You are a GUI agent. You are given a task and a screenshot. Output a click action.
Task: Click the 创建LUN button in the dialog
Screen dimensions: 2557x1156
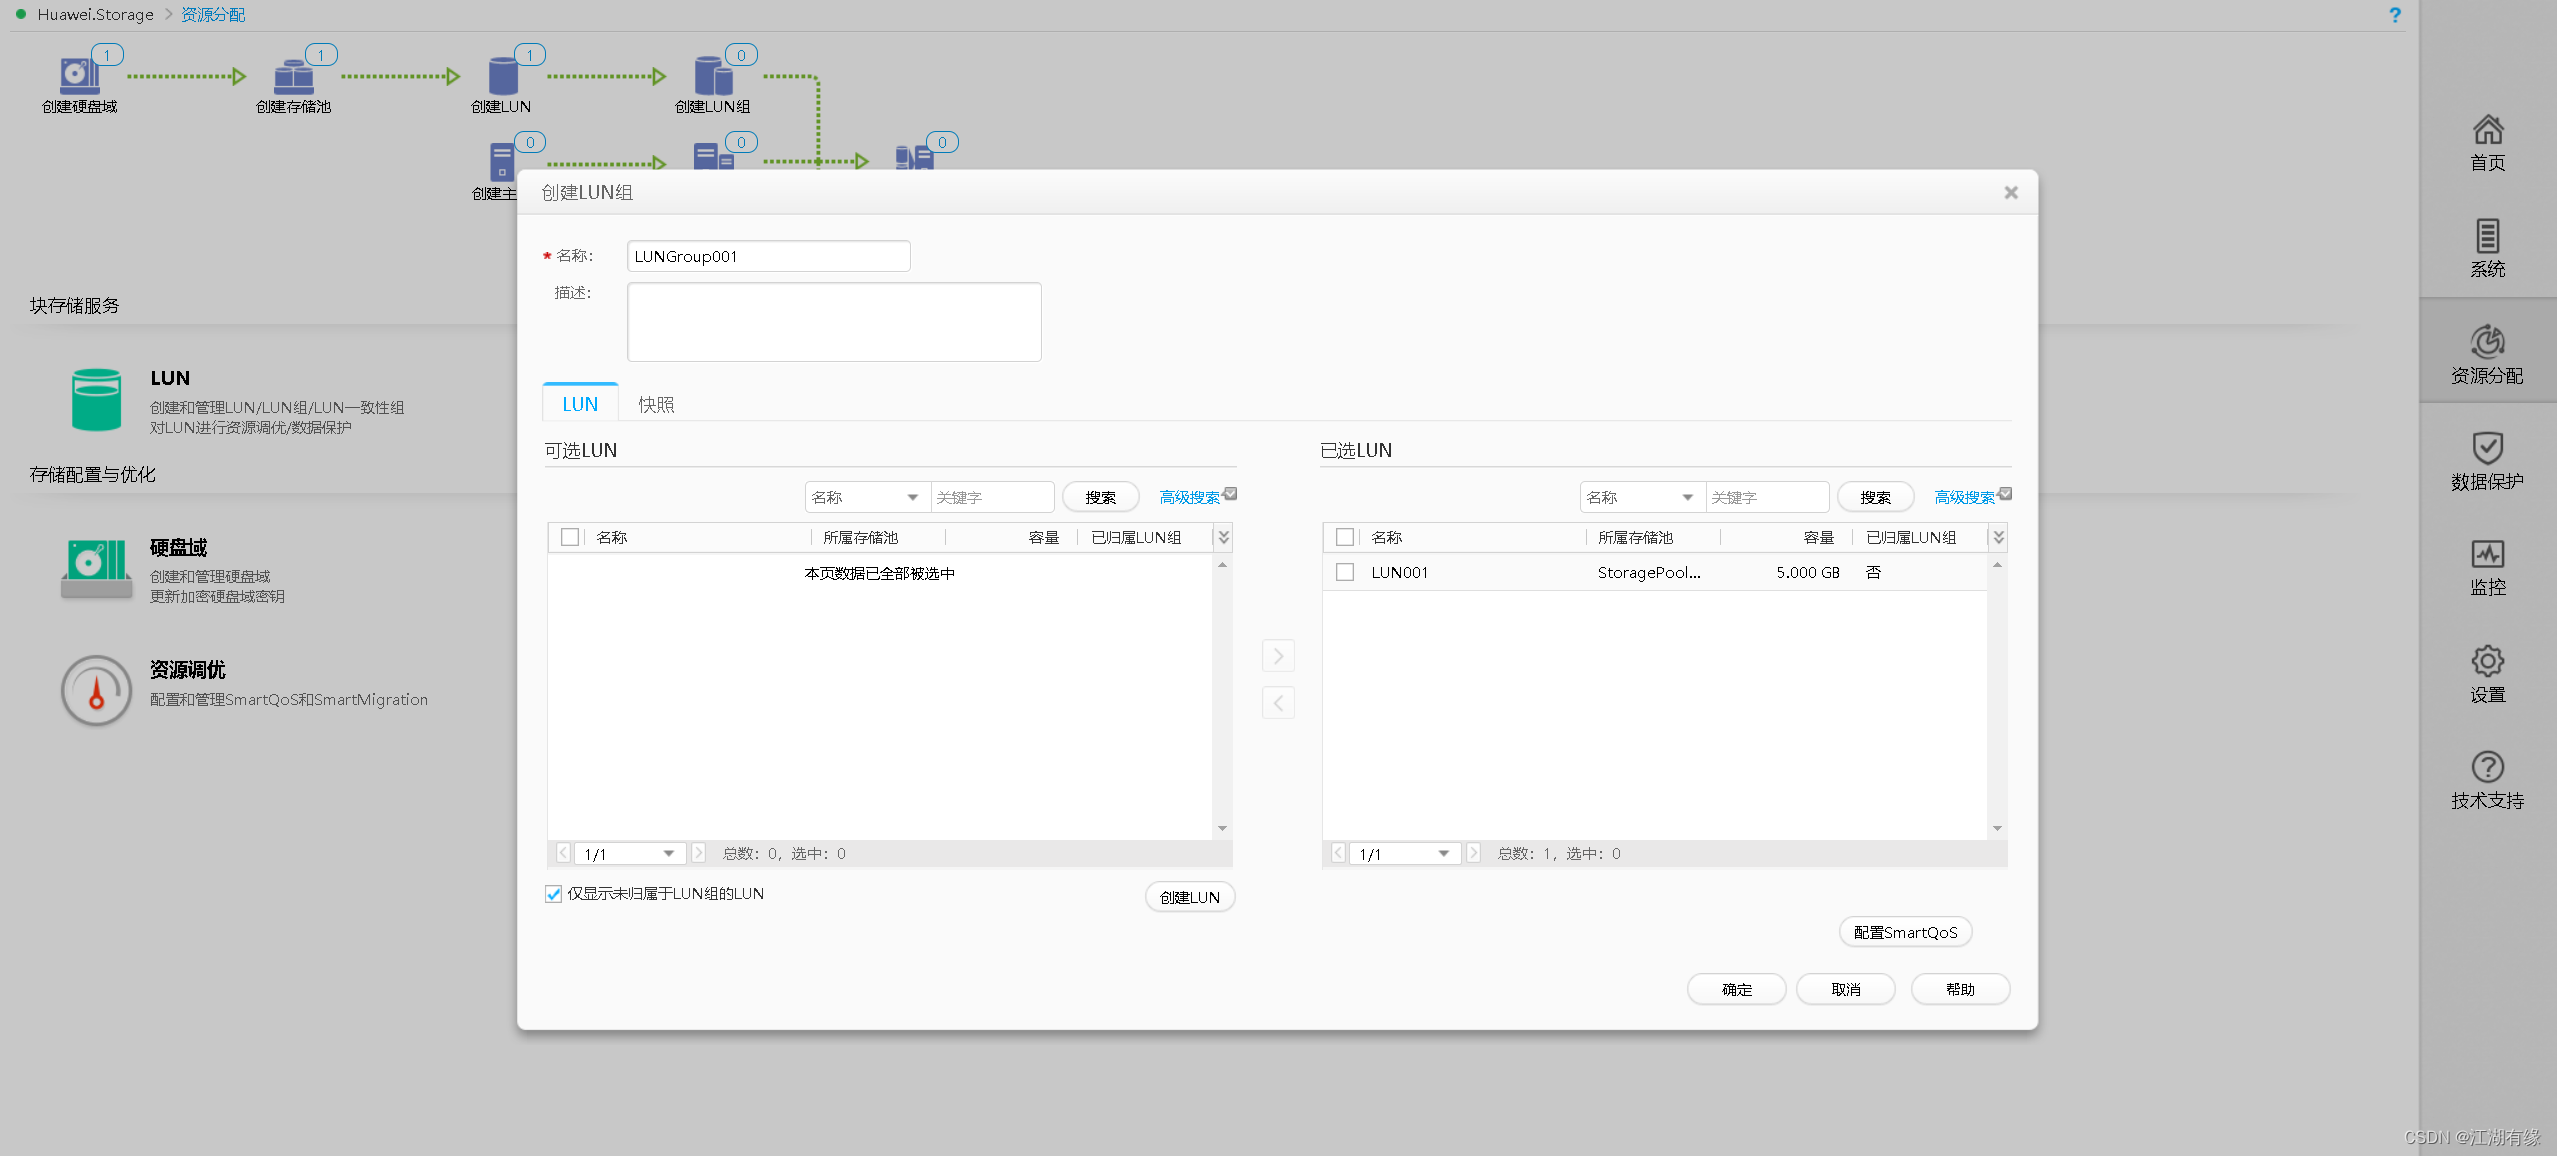point(1190,897)
